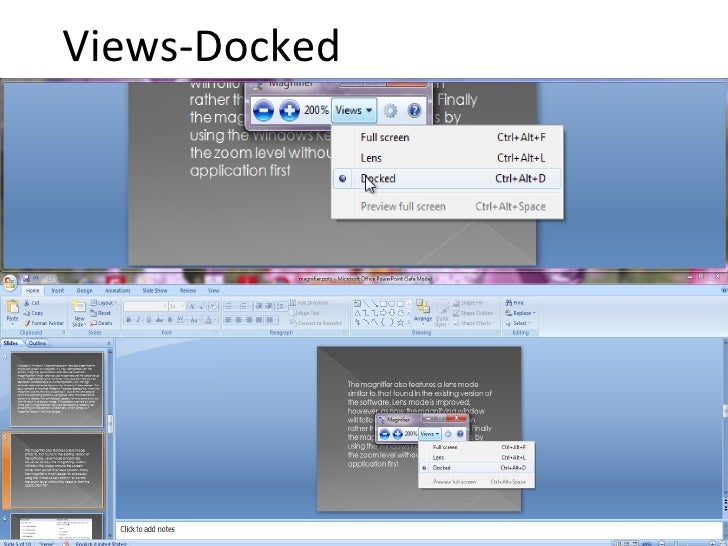Open Views dropdown in small Magnifier window
Image resolution: width=728 pixels, height=546 pixels.
pos(429,434)
